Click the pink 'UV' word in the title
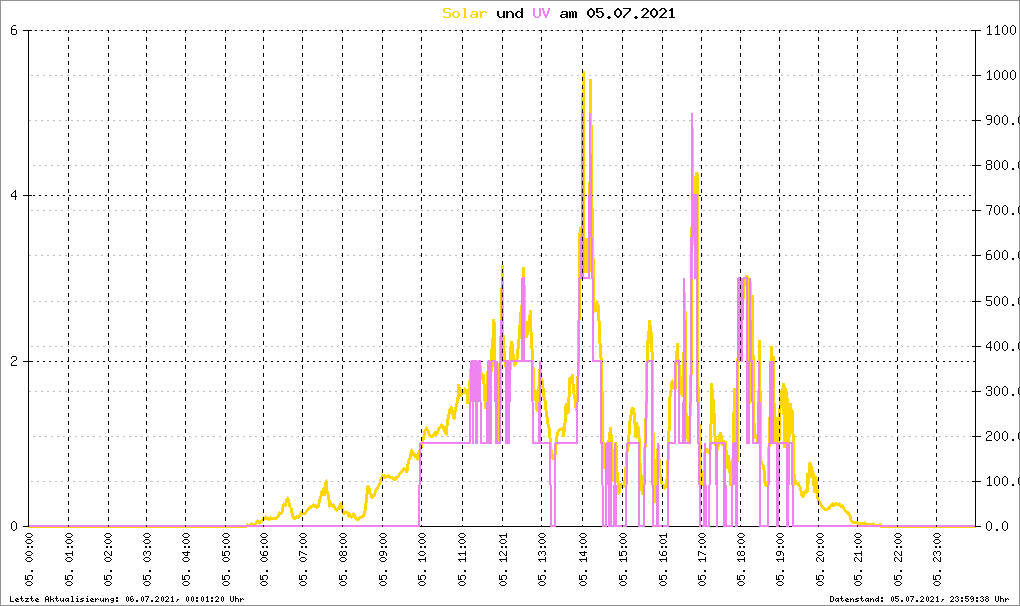Viewport: 1020px width, 606px height. [541, 13]
